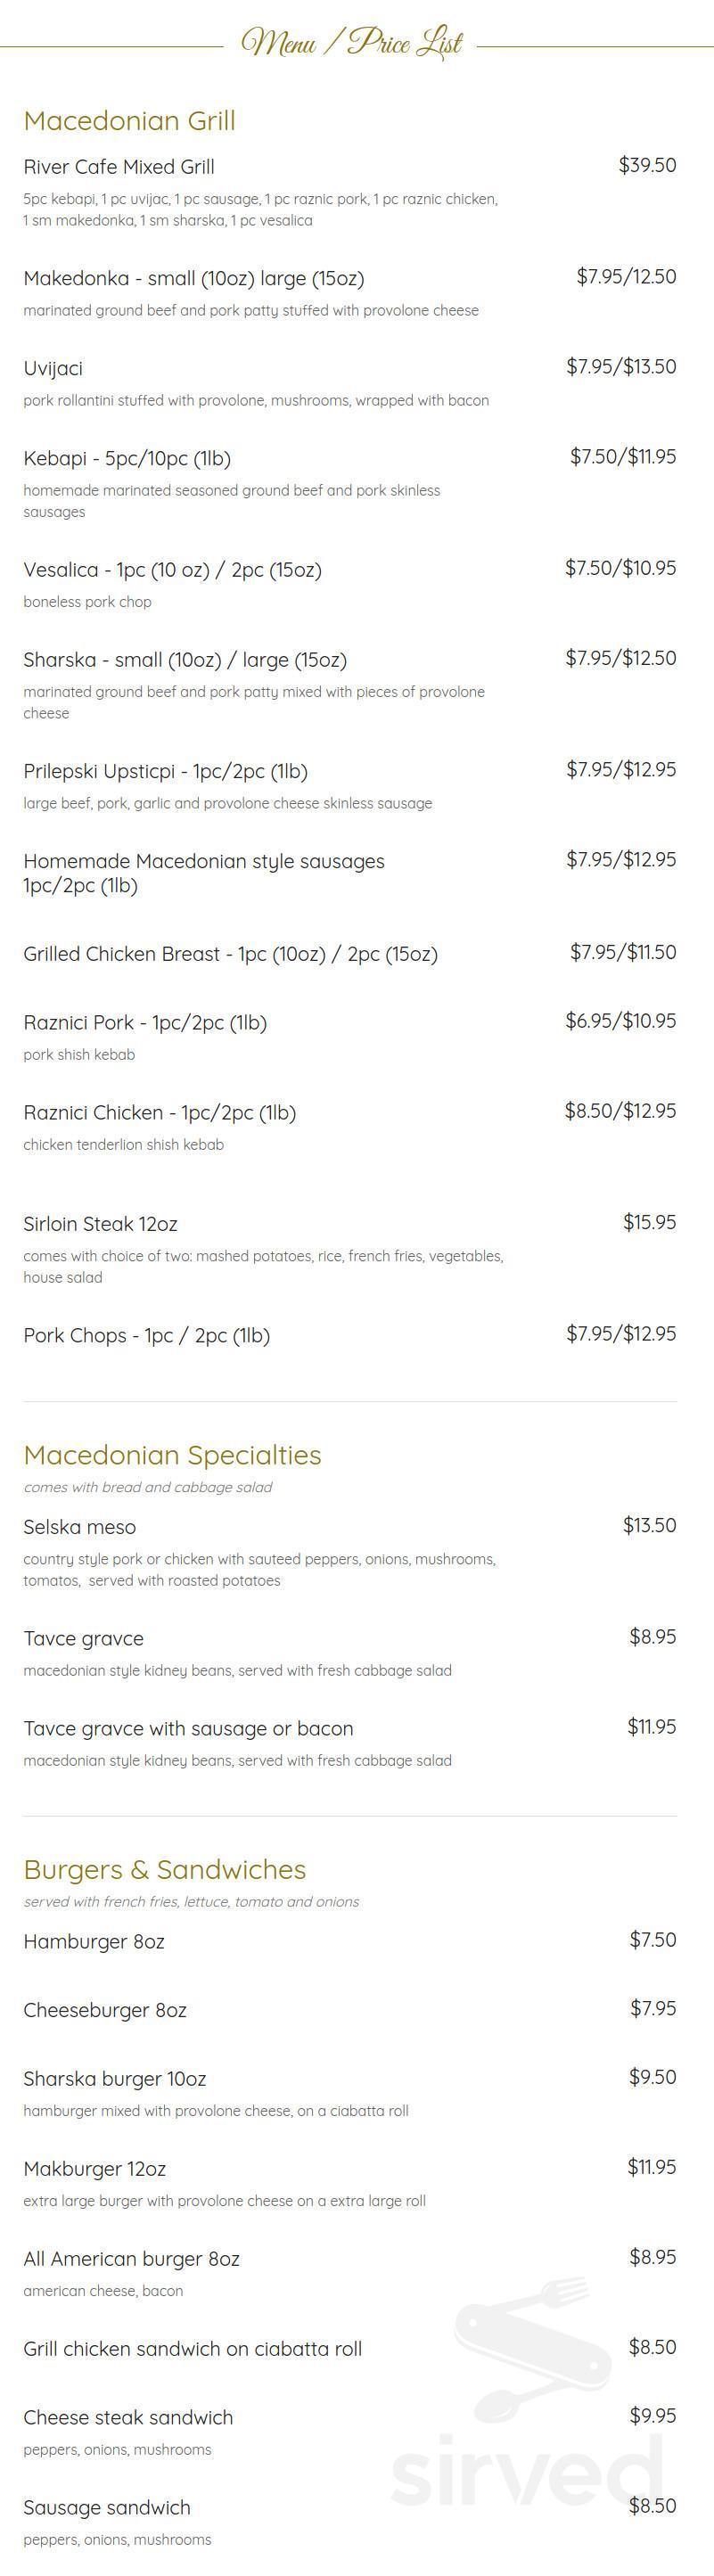The width and height of the screenshot is (714, 2576).
Task: Select the Menu / Price List heading
Action: 352,43
